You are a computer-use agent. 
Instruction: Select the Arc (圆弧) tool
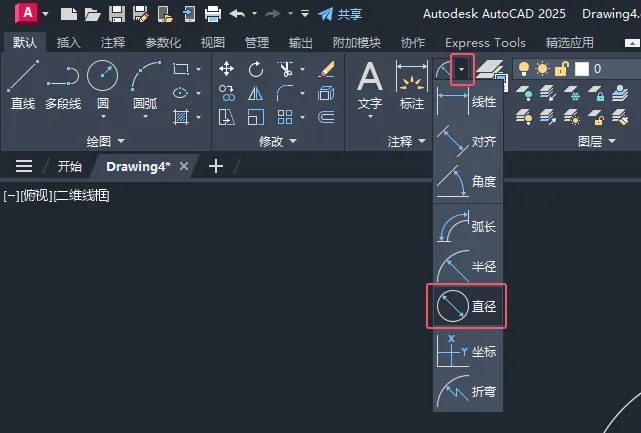coord(145,85)
